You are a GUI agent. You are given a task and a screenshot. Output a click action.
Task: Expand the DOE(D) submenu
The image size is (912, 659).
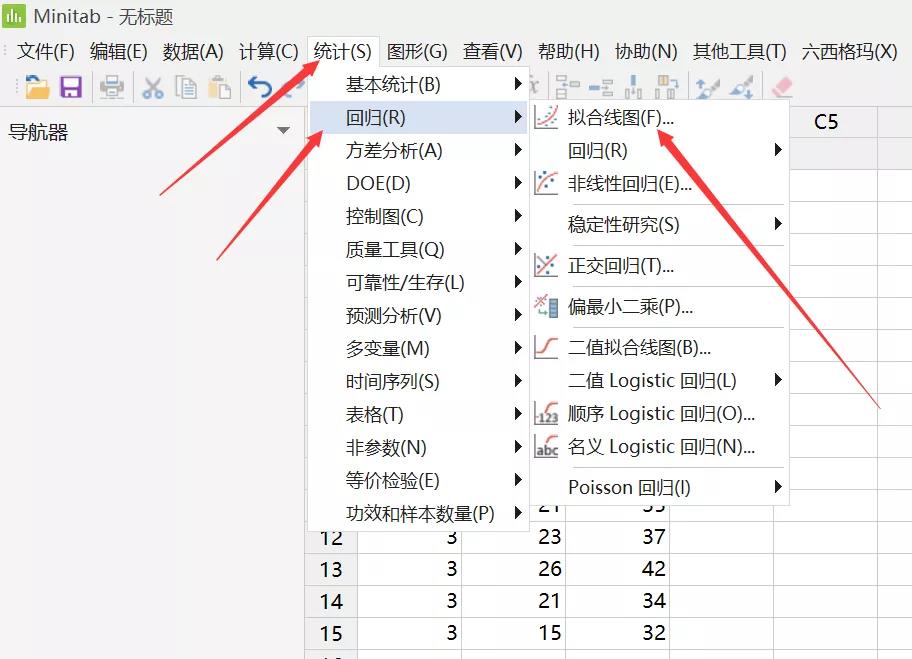tap(418, 183)
